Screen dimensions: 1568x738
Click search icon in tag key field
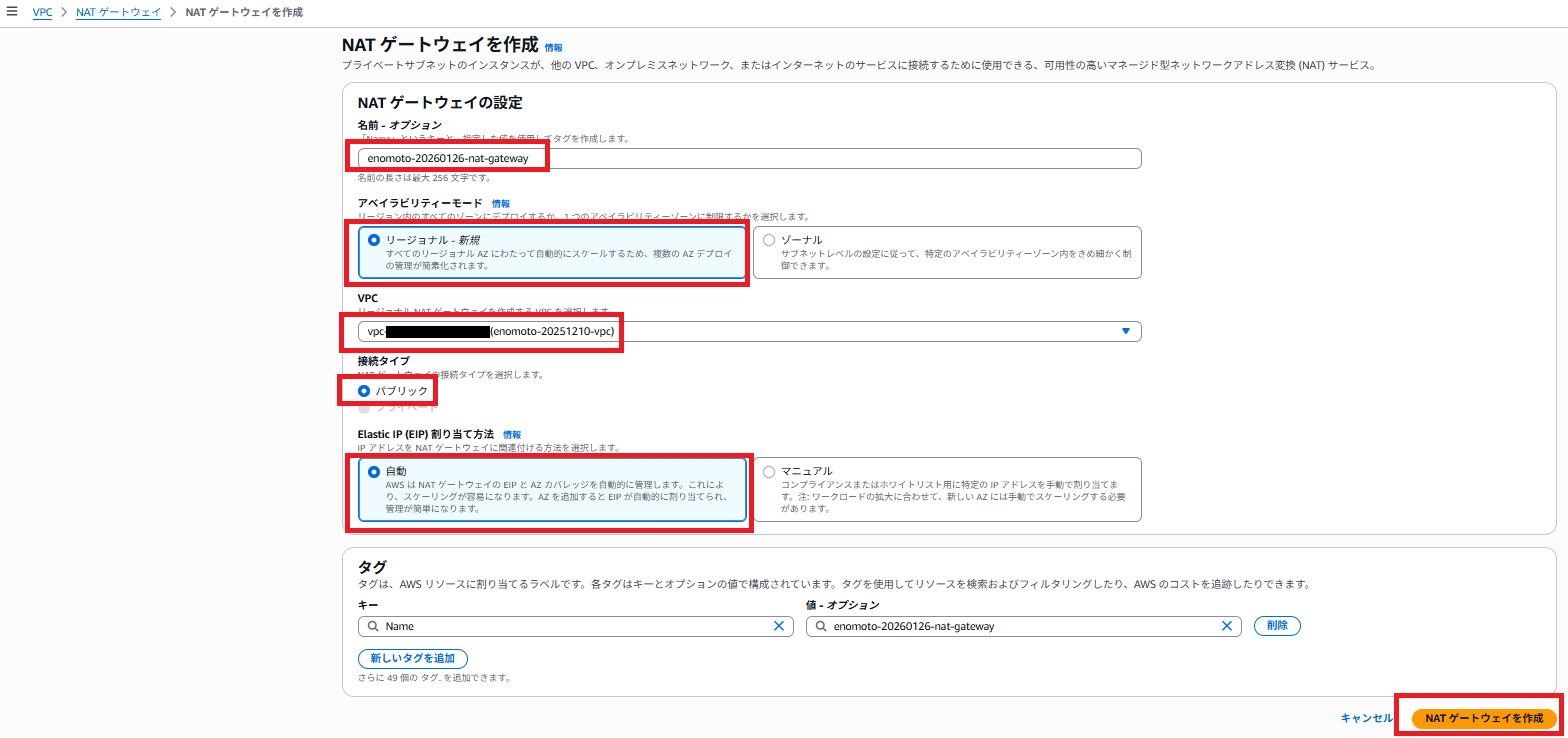[372, 626]
